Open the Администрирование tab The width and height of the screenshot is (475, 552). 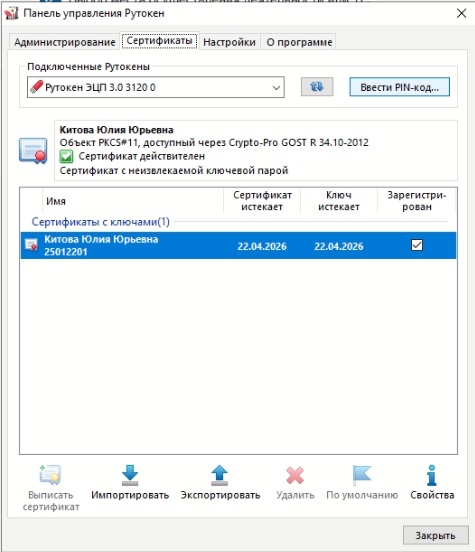[64, 42]
